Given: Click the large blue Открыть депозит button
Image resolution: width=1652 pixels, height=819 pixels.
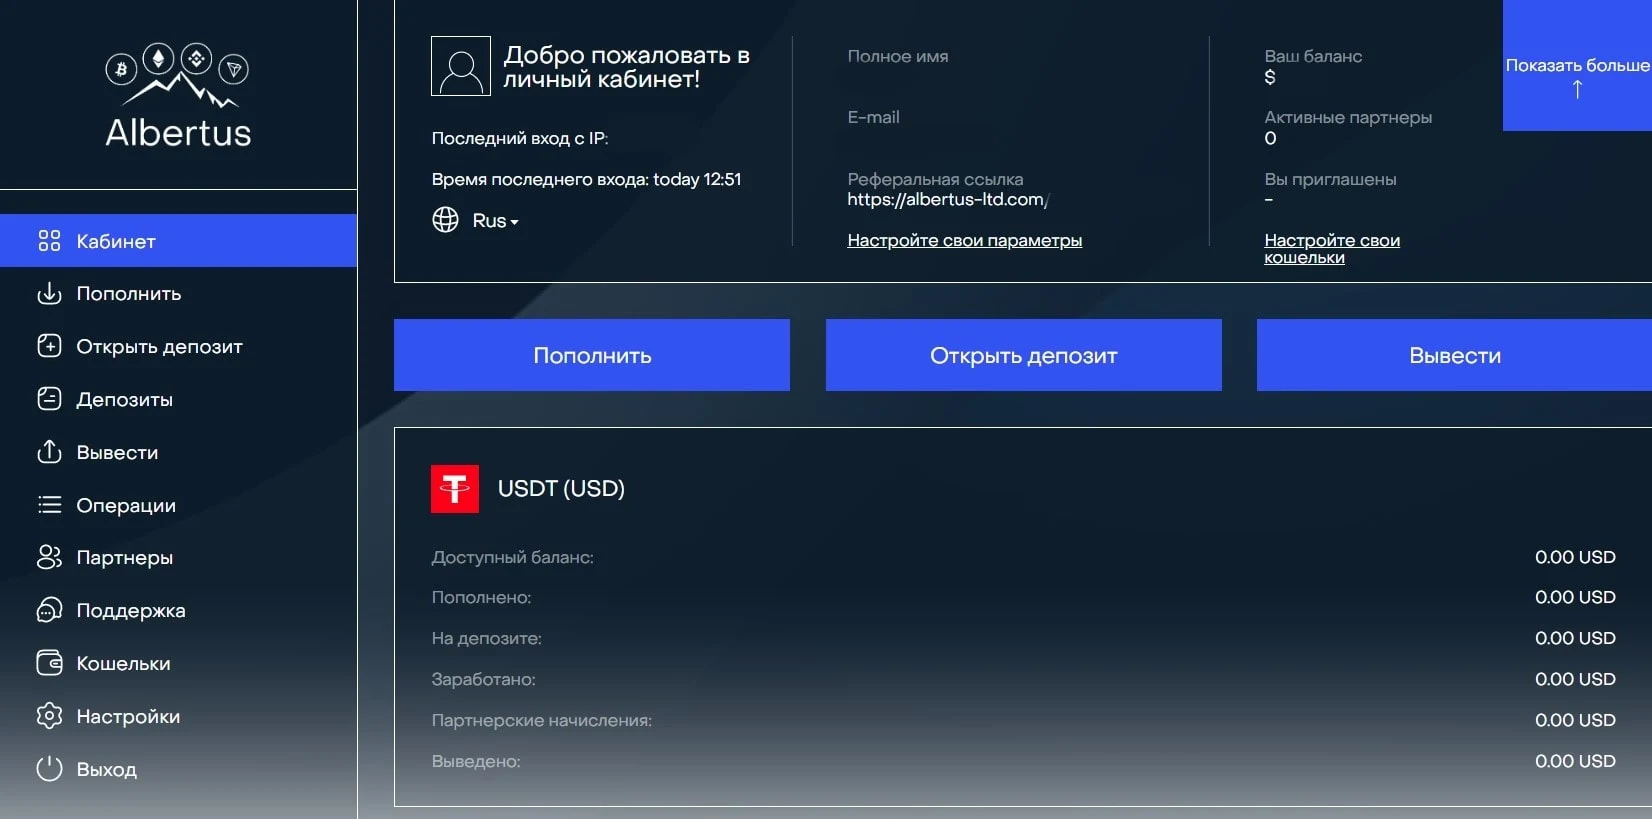Looking at the screenshot, I should coord(1024,355).
